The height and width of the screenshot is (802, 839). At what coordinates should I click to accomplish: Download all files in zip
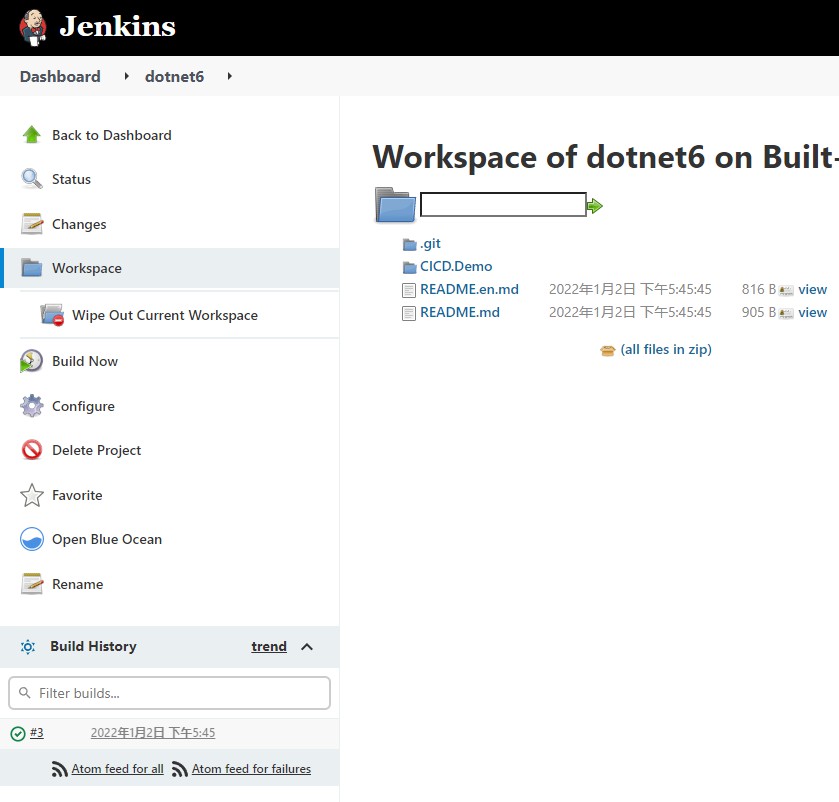pos(665,350)
